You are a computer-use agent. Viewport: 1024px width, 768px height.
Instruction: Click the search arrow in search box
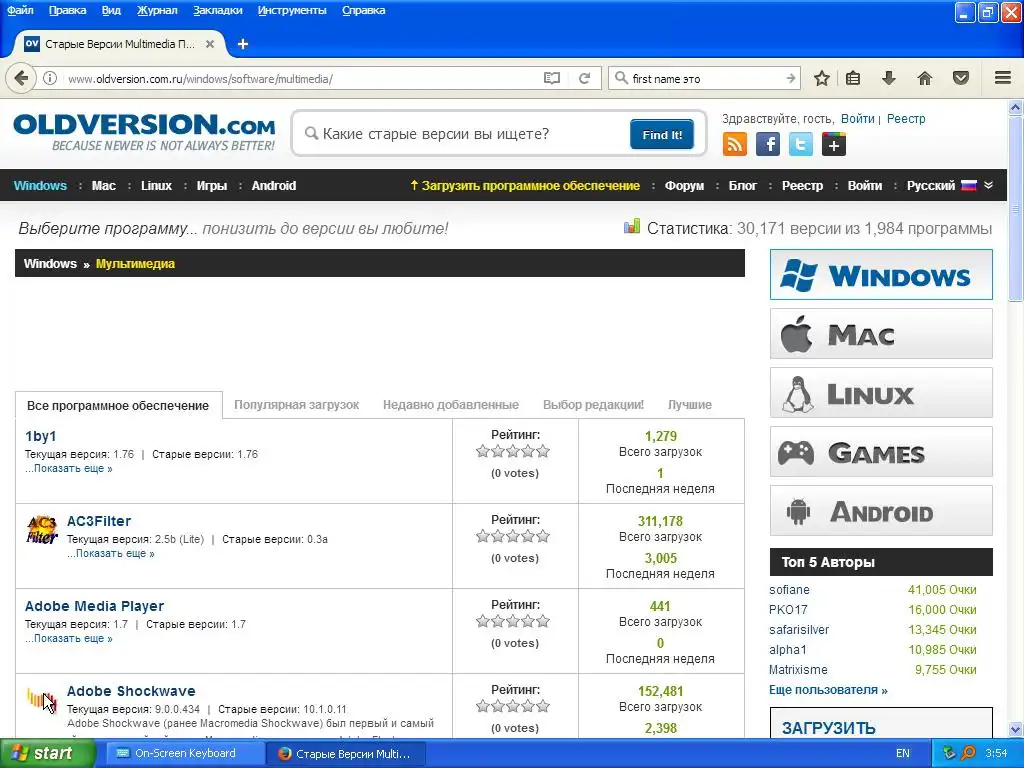click(791, 78)
